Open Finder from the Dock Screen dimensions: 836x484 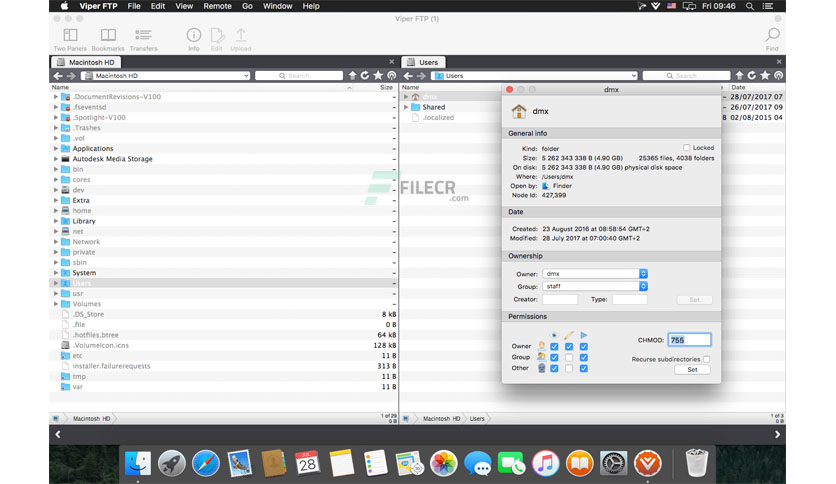point(138,463)
